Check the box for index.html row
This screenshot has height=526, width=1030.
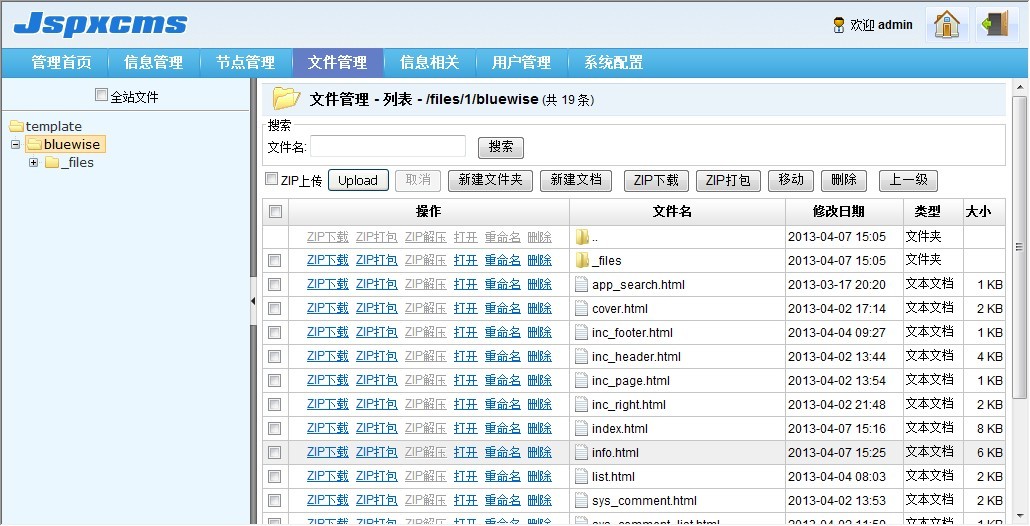pos(275,428)
